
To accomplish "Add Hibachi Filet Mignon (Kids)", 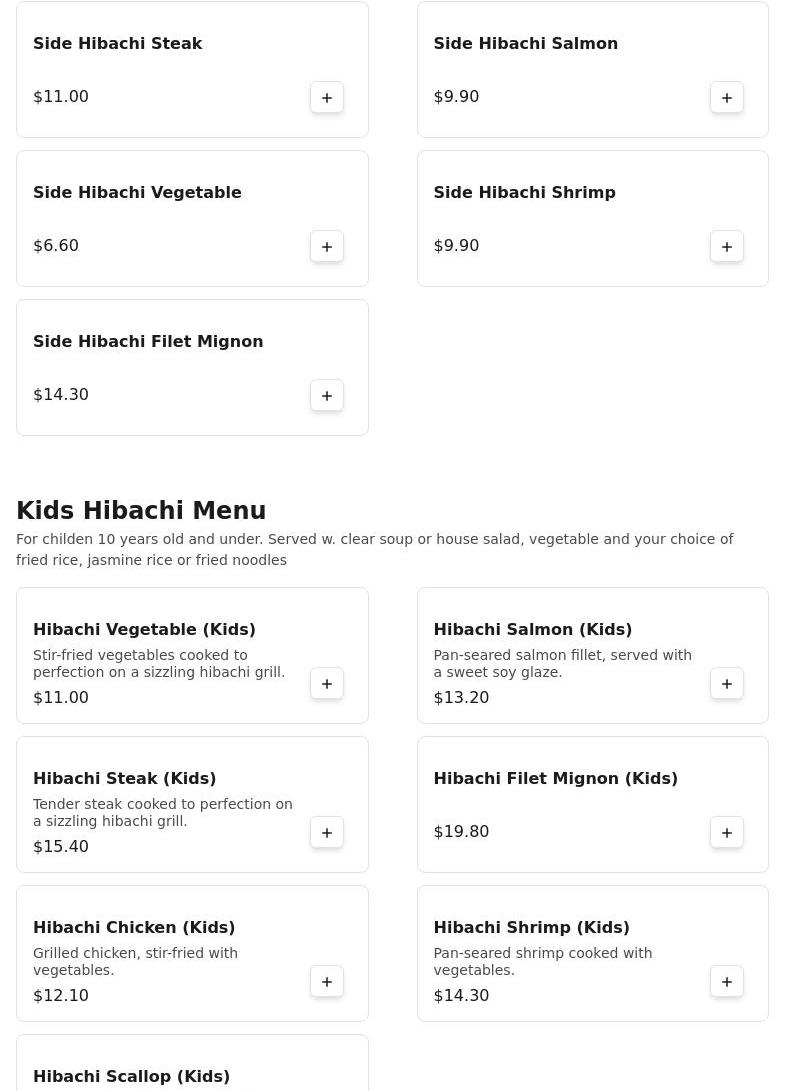I will pos(727,832).
